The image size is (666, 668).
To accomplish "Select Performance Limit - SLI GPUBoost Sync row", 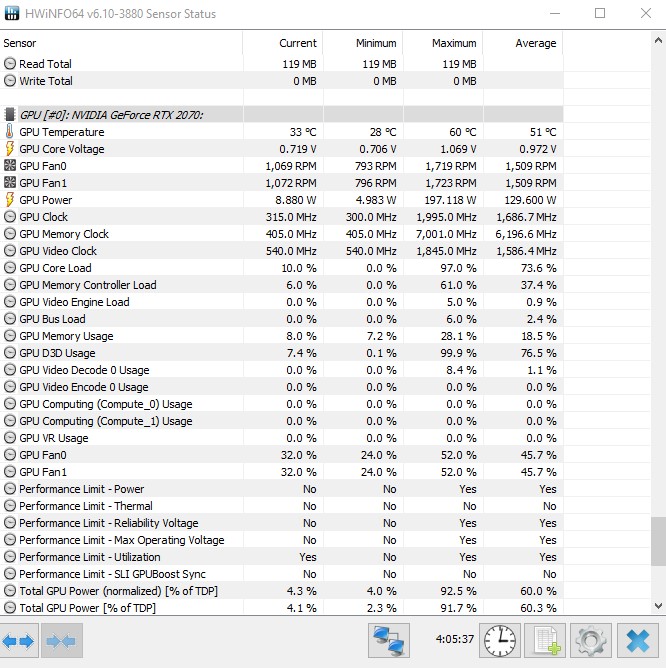I will [282, 574].
